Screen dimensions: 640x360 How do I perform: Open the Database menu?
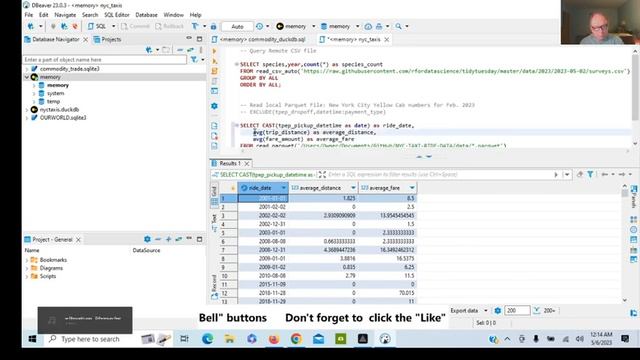(x=147, y=15)
